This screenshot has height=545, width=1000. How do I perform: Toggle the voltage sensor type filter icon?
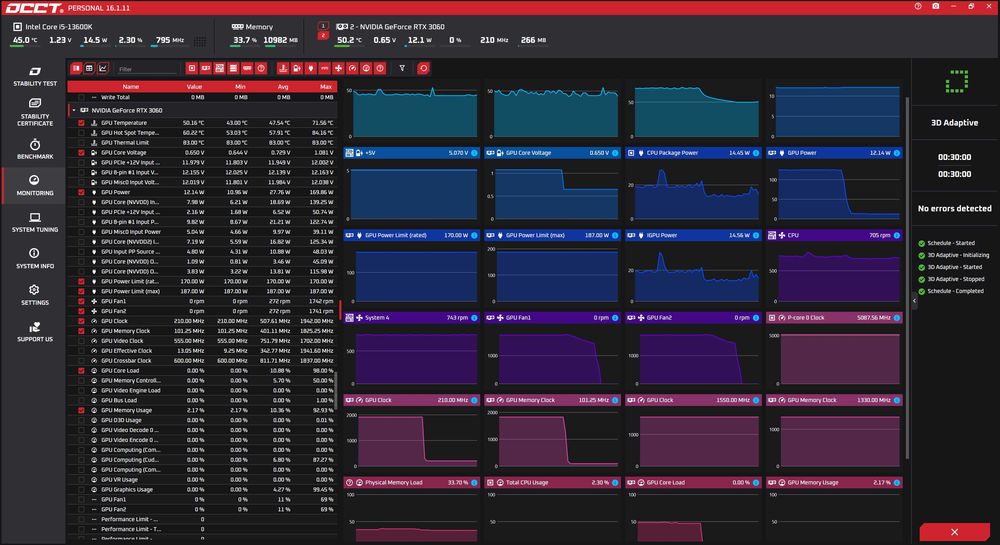[297, 68]
